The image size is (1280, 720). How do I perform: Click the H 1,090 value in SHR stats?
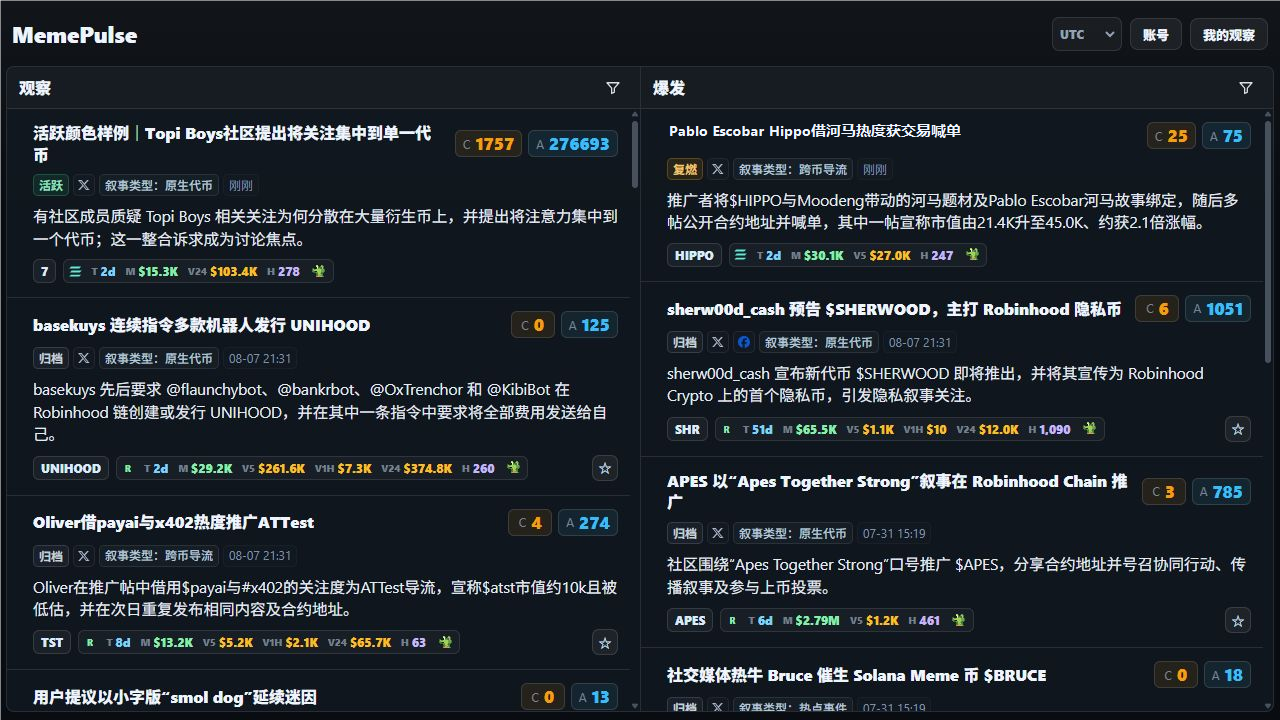tap(1048, 429)
